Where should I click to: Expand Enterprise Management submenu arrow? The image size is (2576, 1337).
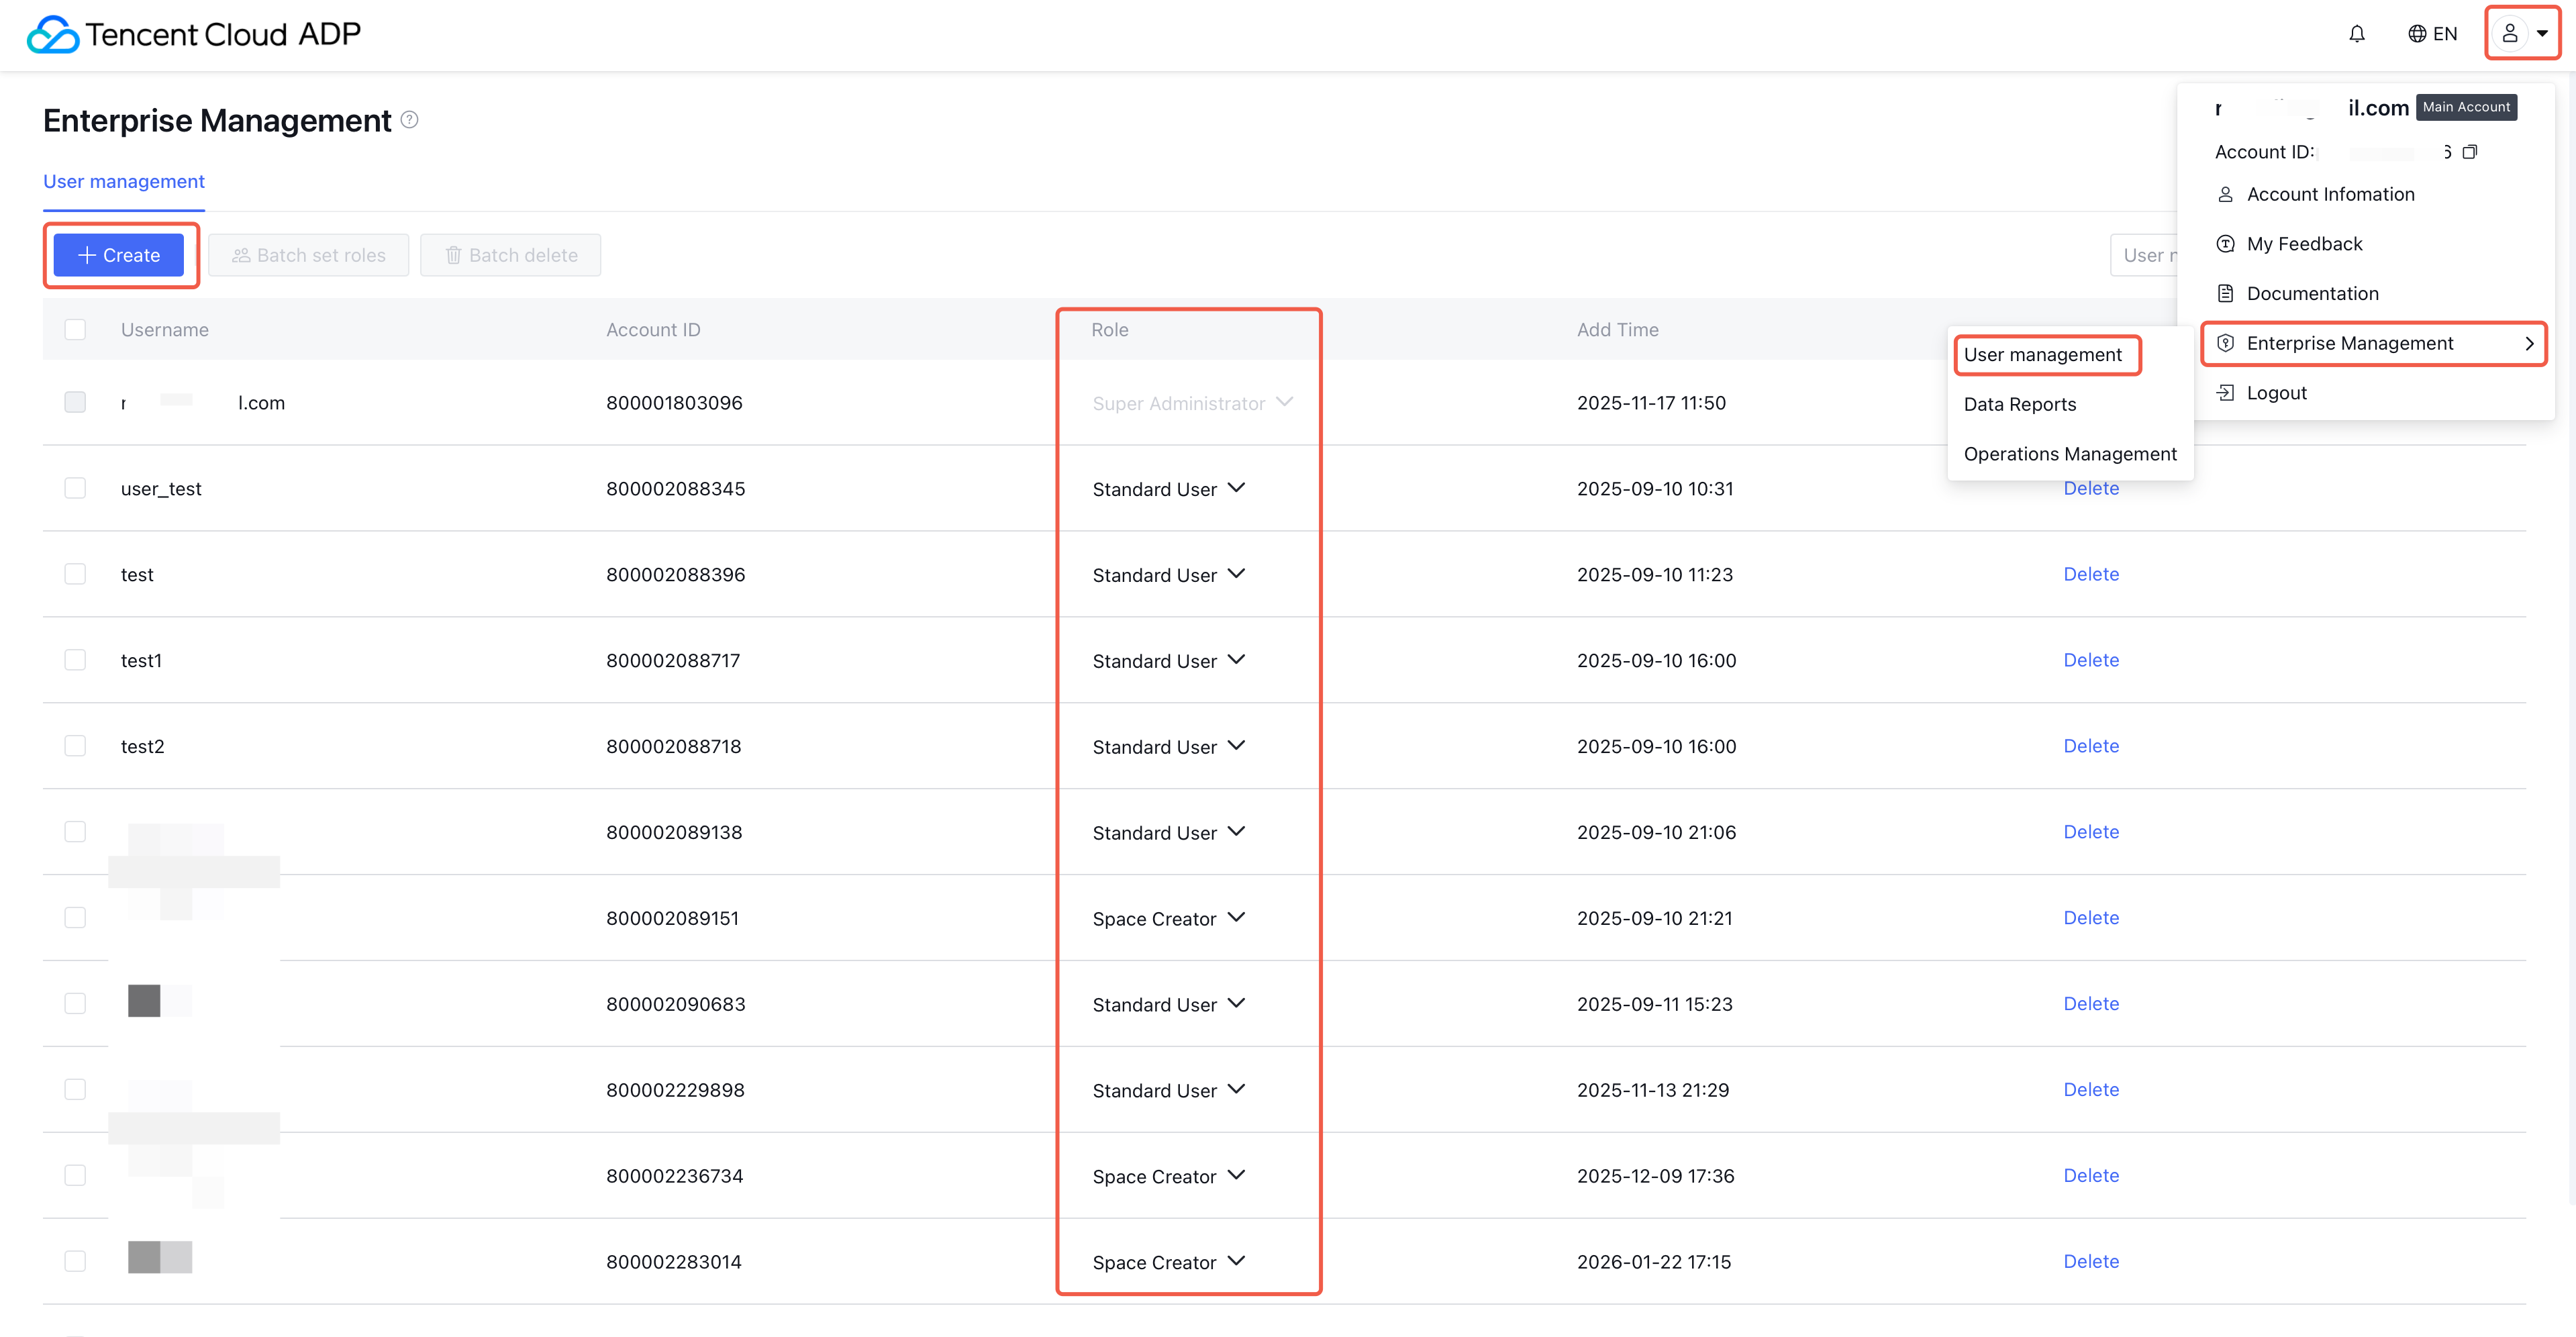point(2528,344)
